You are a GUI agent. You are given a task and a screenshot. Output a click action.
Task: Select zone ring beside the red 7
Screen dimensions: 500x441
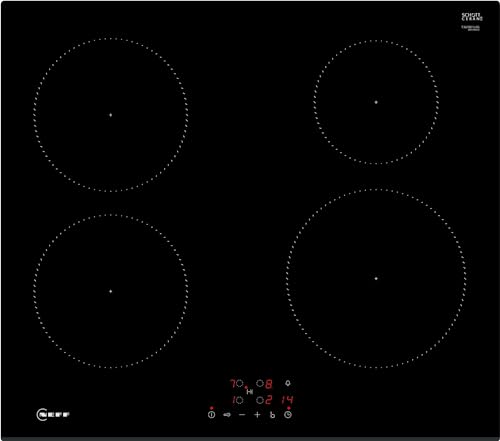(239, 383)
